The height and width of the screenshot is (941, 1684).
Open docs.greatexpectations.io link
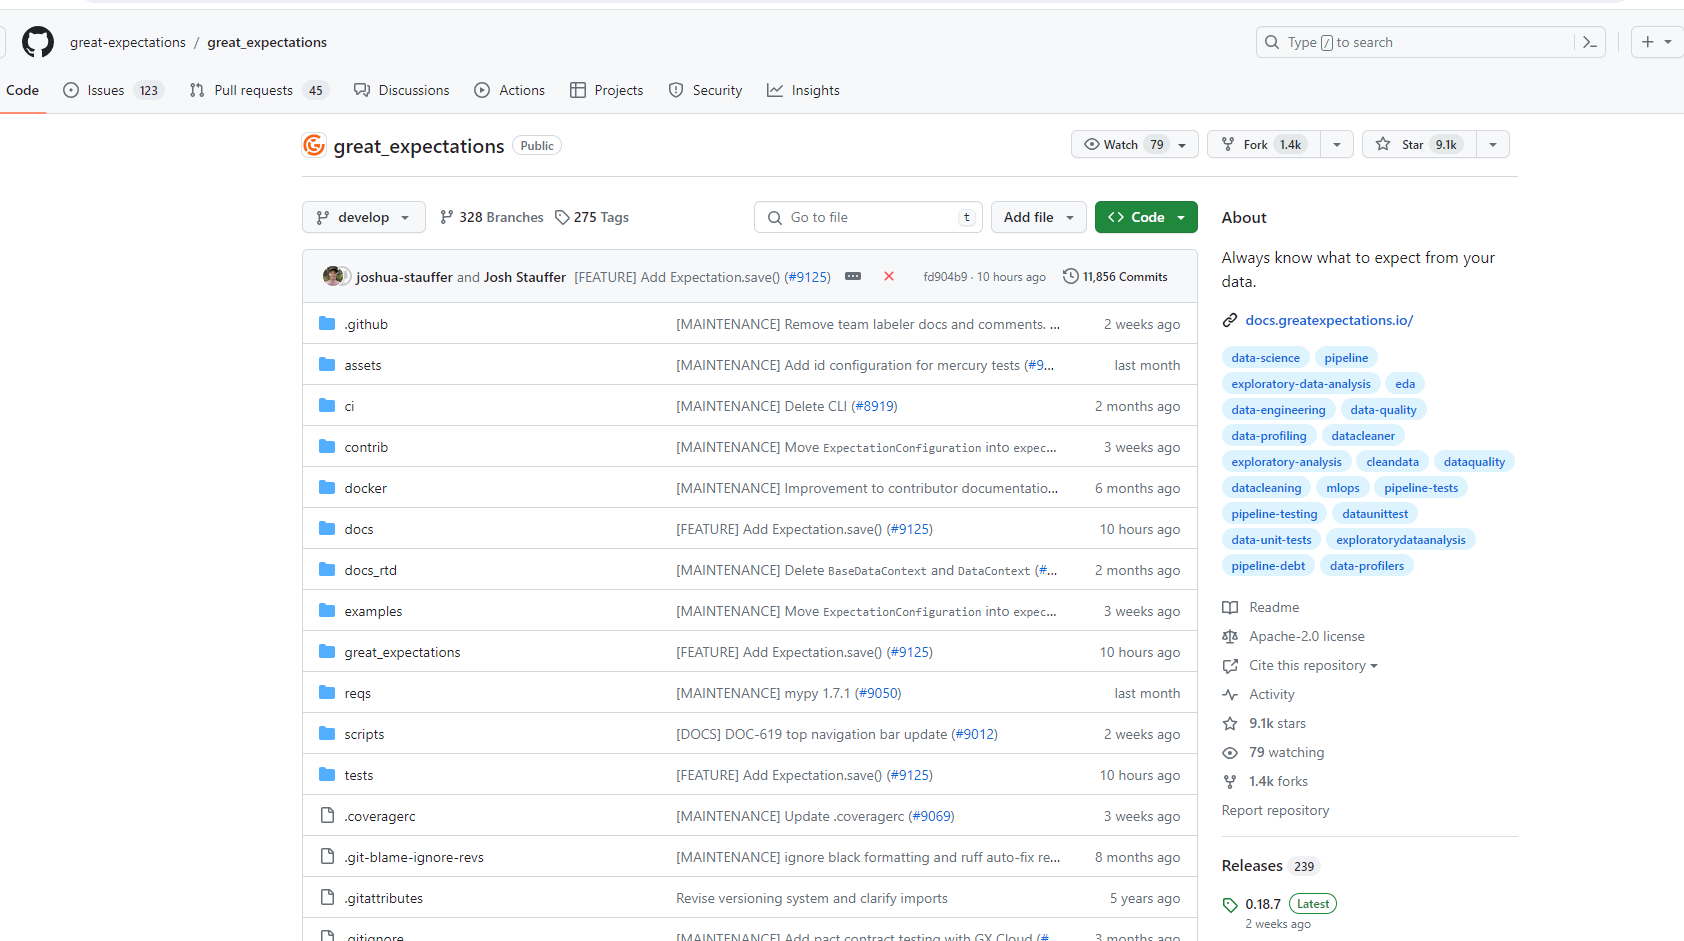point(1328,320)
